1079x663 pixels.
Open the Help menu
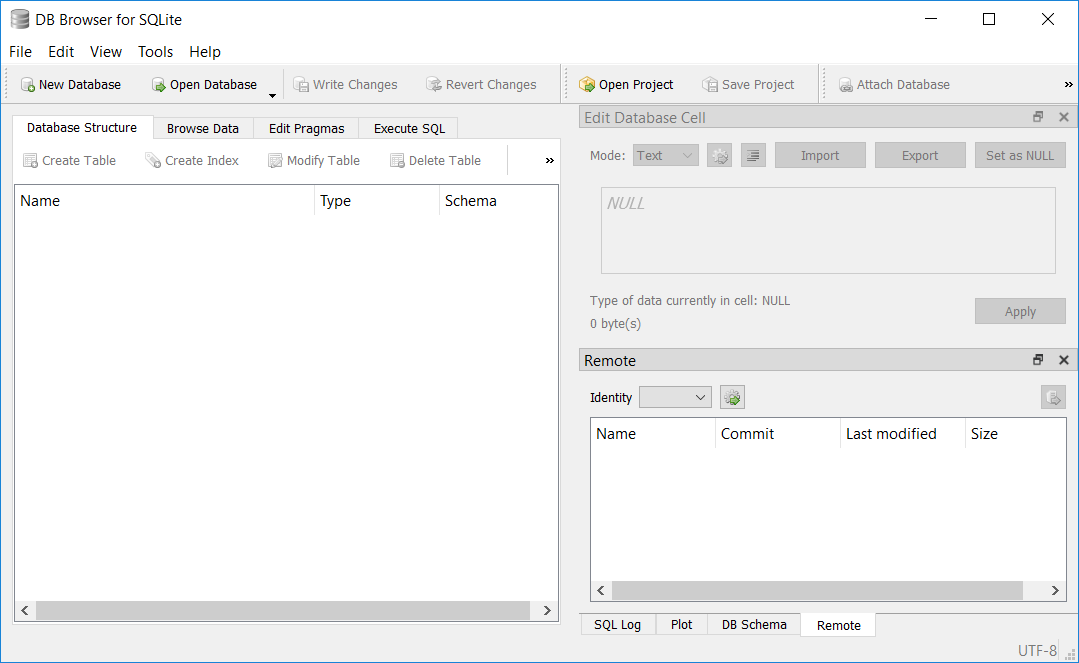pyautogui.click(x=204, y=52)
